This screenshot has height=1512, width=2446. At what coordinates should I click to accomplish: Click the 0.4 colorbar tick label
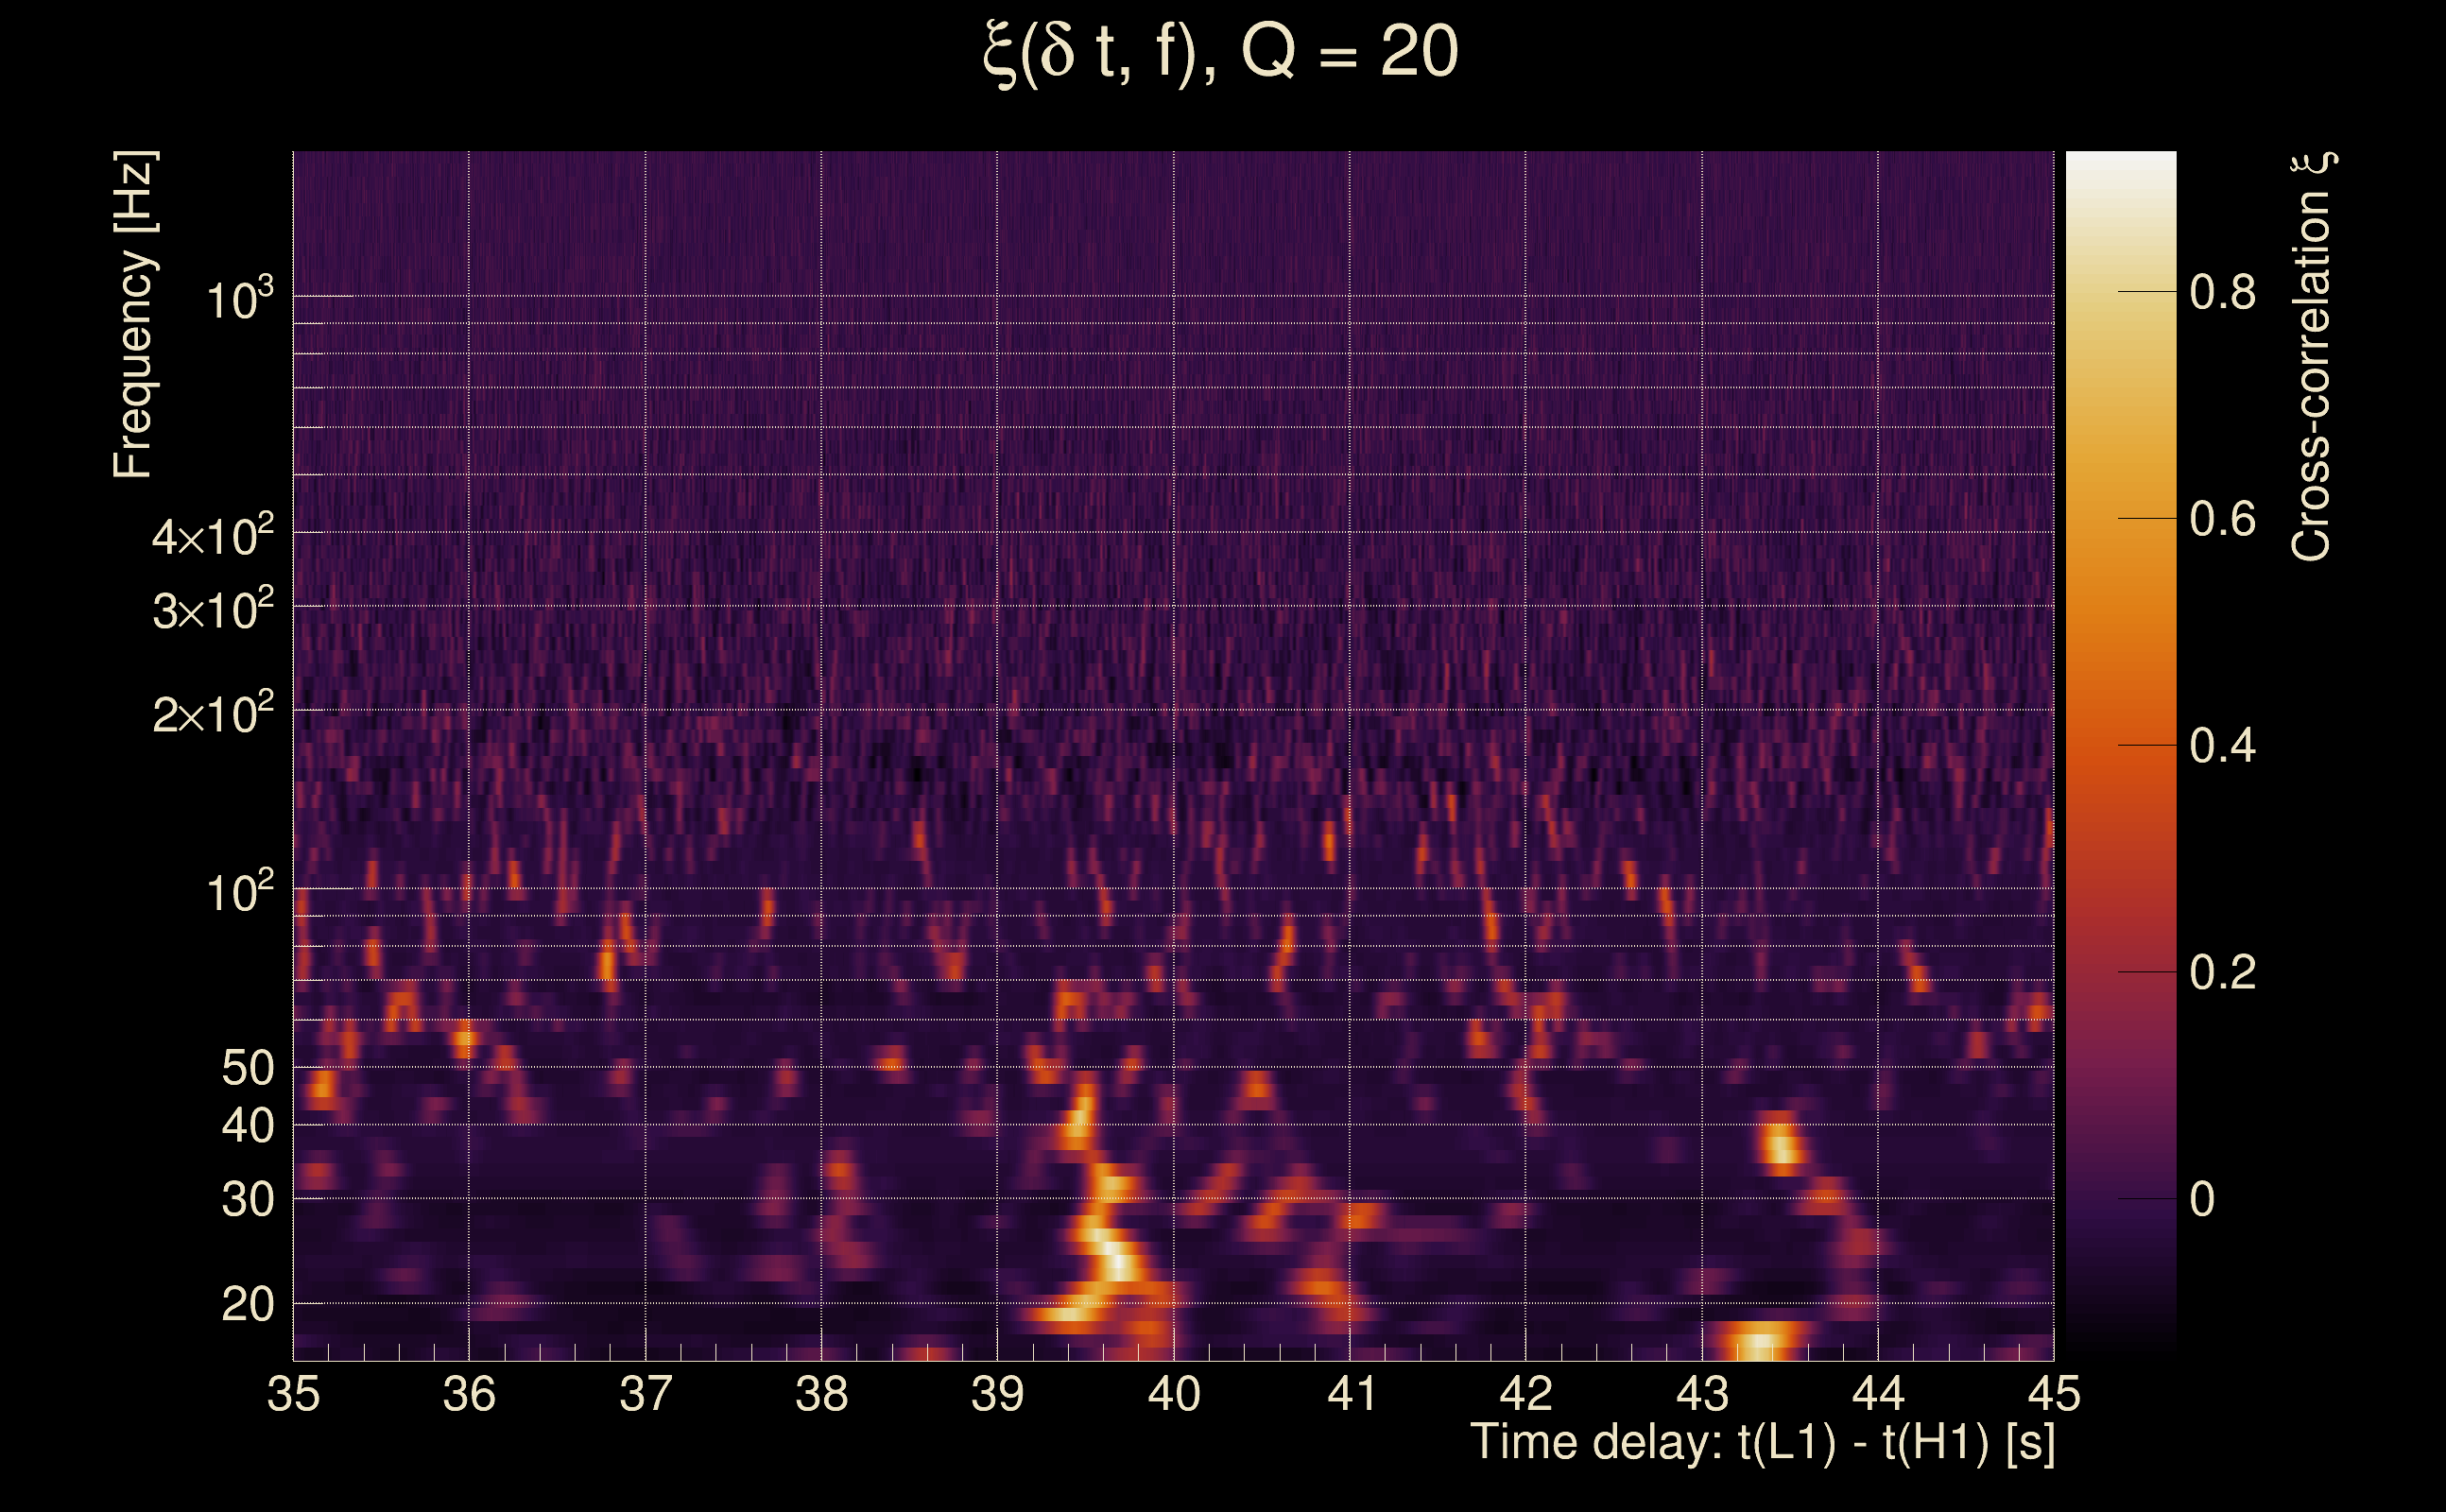2222,746
